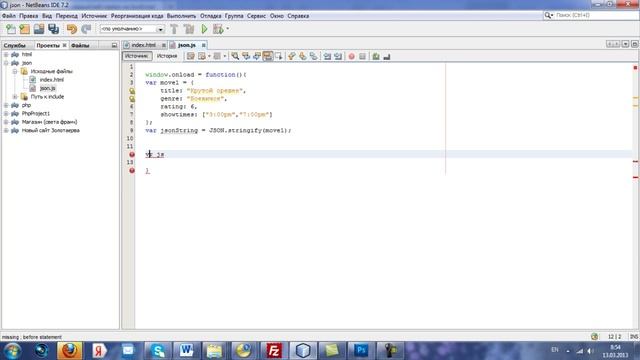Click the New Project toolbar icon
This screenshot has height=360, width=640.
click(25, 29)
